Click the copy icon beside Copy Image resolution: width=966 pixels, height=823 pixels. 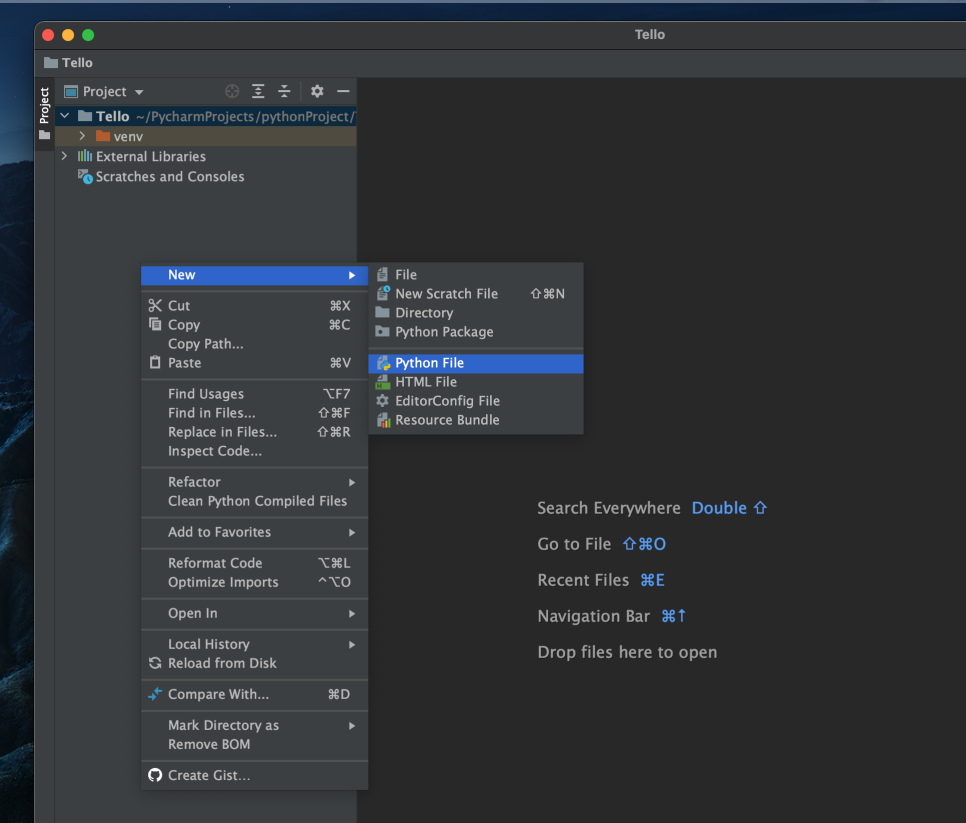pyautogui.click(x=155, y=324)
